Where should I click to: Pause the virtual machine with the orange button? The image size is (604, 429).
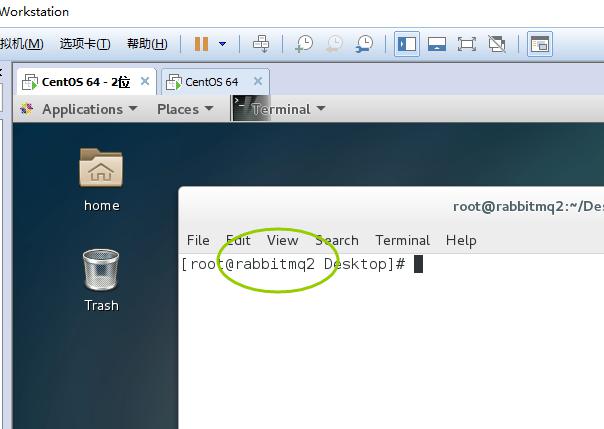pos(201,44)
